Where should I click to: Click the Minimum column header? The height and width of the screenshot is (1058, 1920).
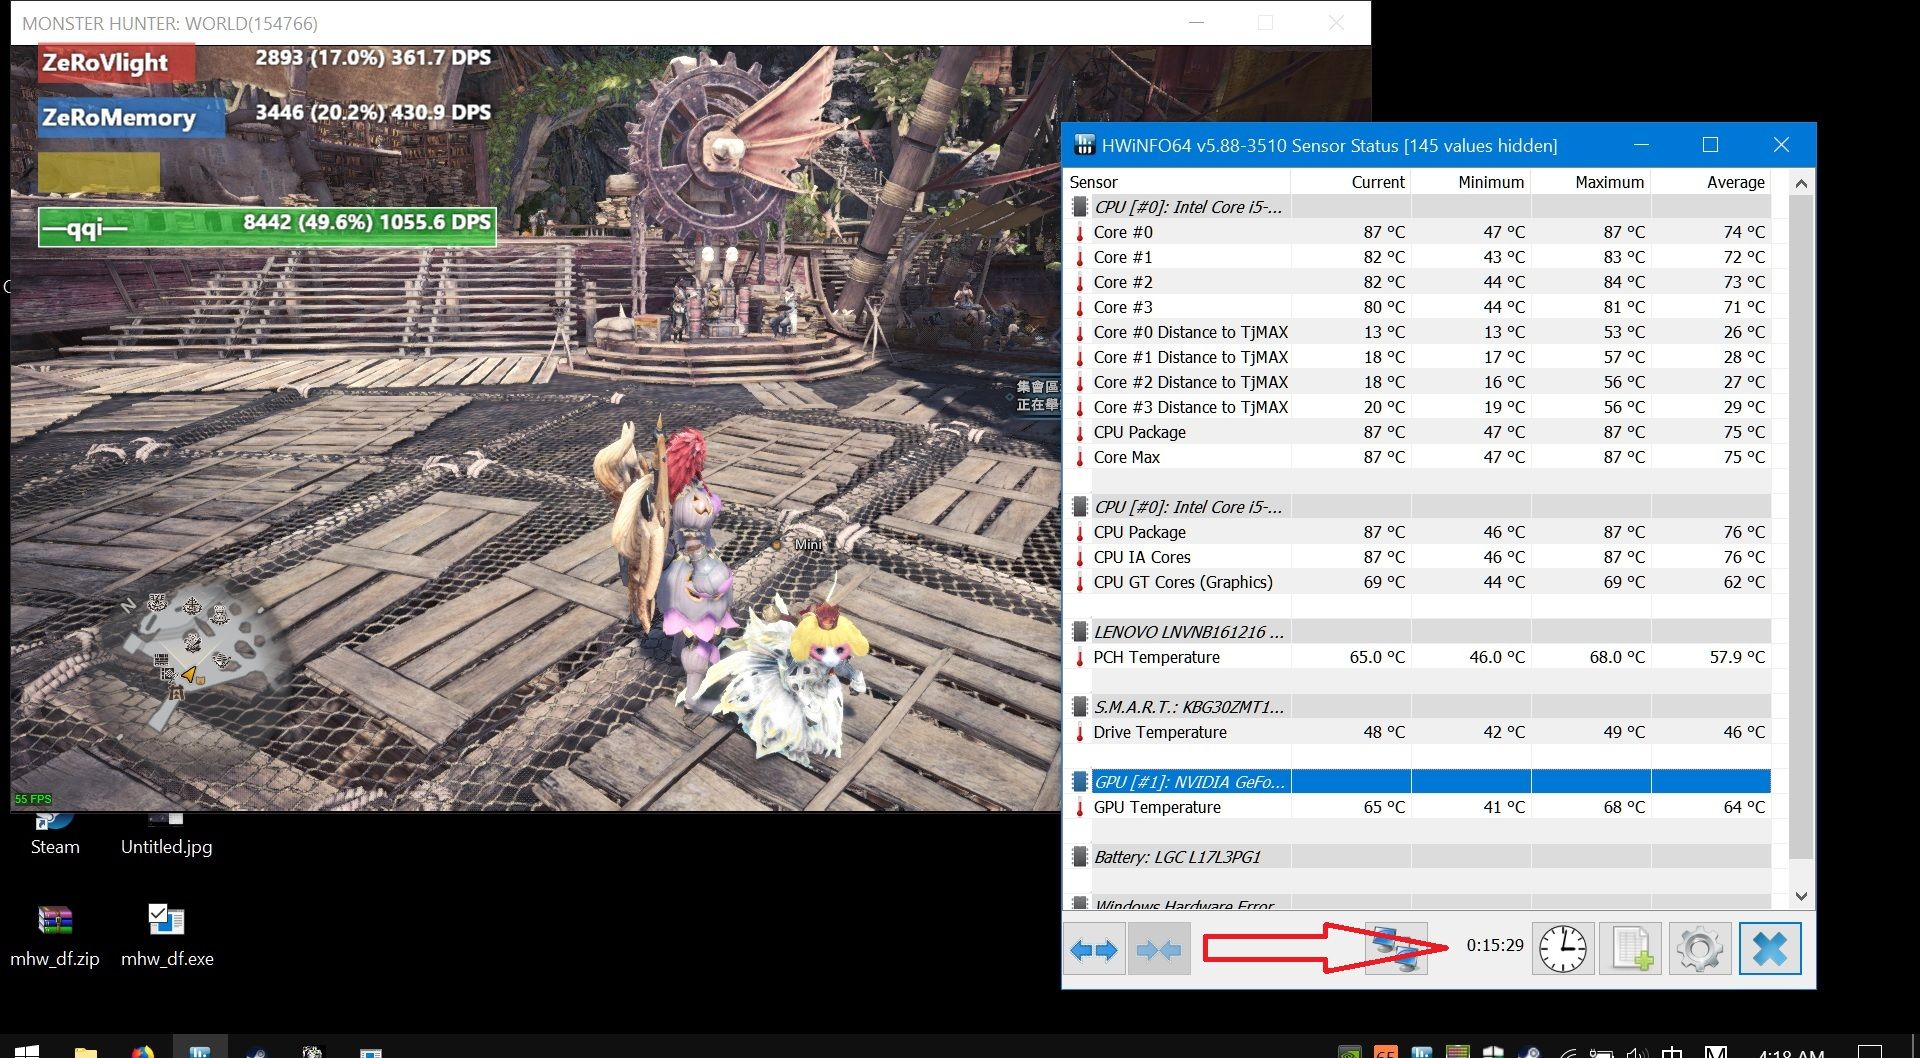click(x=1470, y=182)
